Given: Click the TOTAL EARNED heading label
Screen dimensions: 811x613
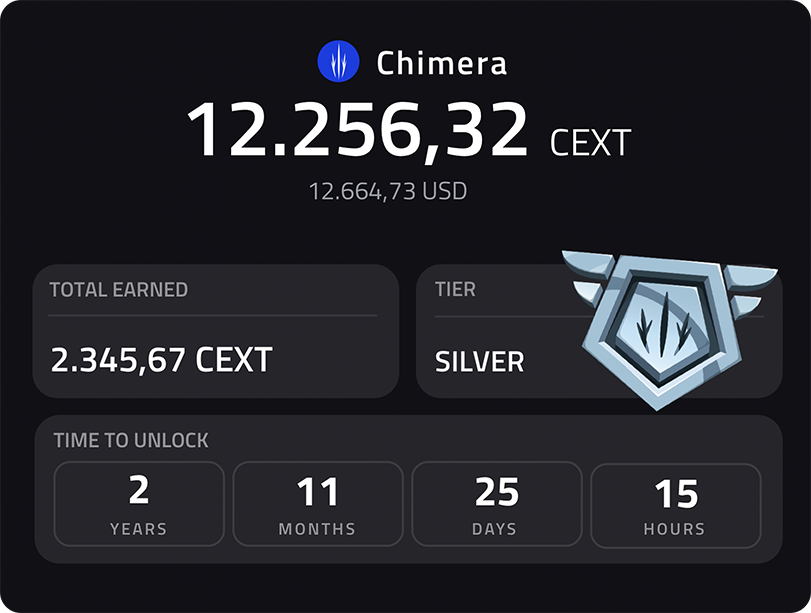Looking at the screenshot, I should (118, 290).
